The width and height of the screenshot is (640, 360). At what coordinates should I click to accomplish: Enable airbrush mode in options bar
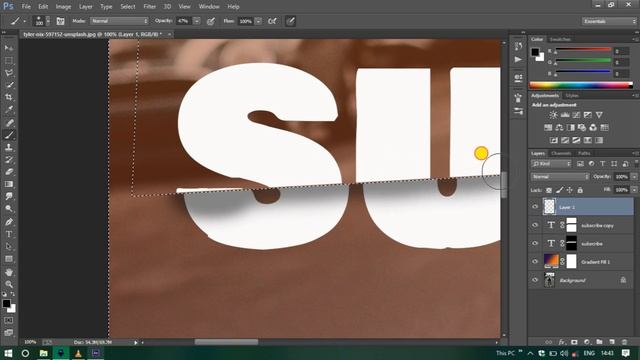tap(272, 21)
